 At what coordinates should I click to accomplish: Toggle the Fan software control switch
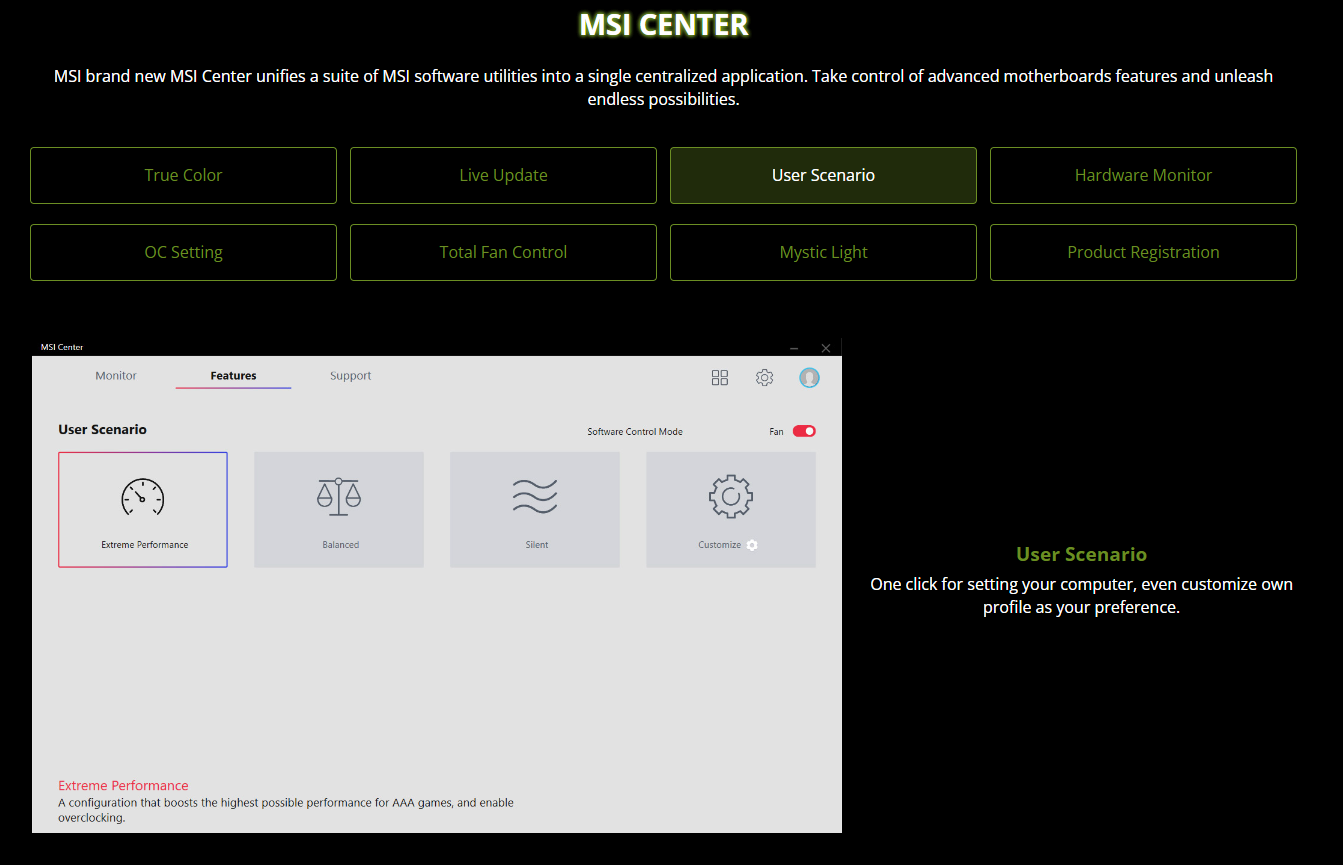pos(804,431)
